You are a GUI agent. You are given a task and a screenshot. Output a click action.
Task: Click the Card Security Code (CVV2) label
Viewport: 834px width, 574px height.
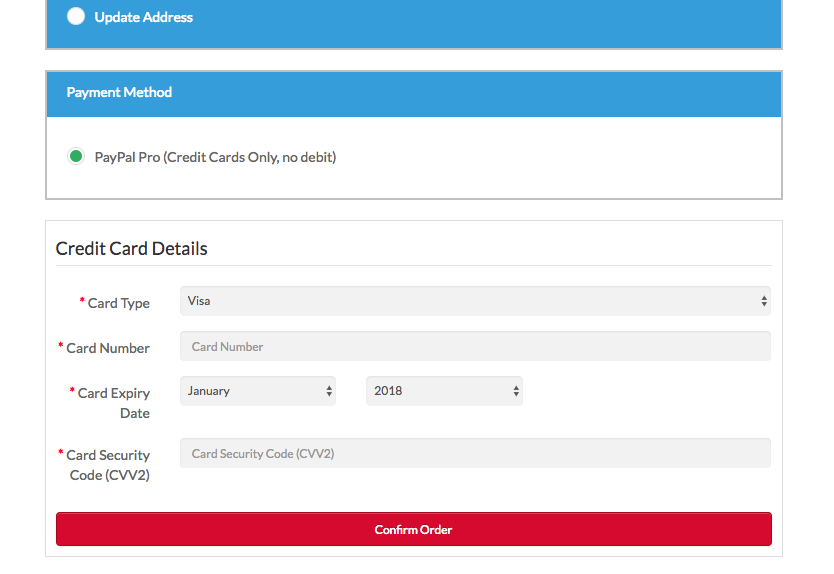(107, 465)
